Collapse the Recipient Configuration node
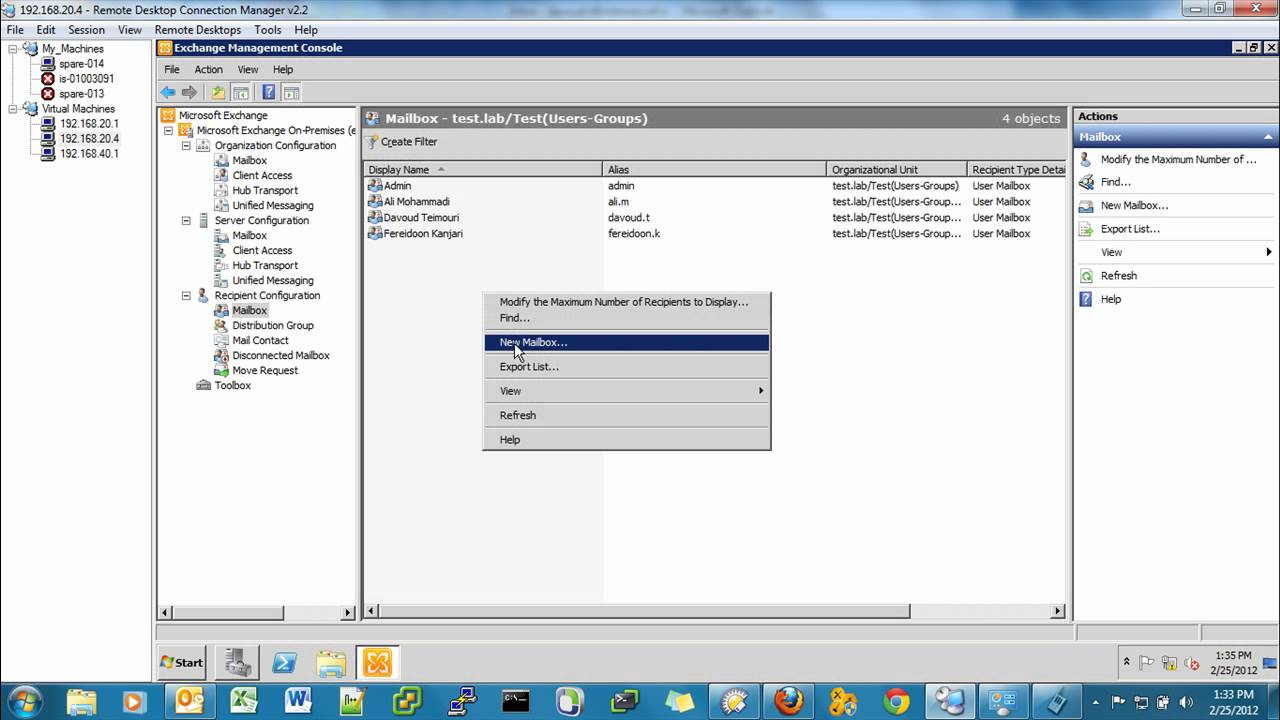1280x720 pixels. tap(186, 295)
